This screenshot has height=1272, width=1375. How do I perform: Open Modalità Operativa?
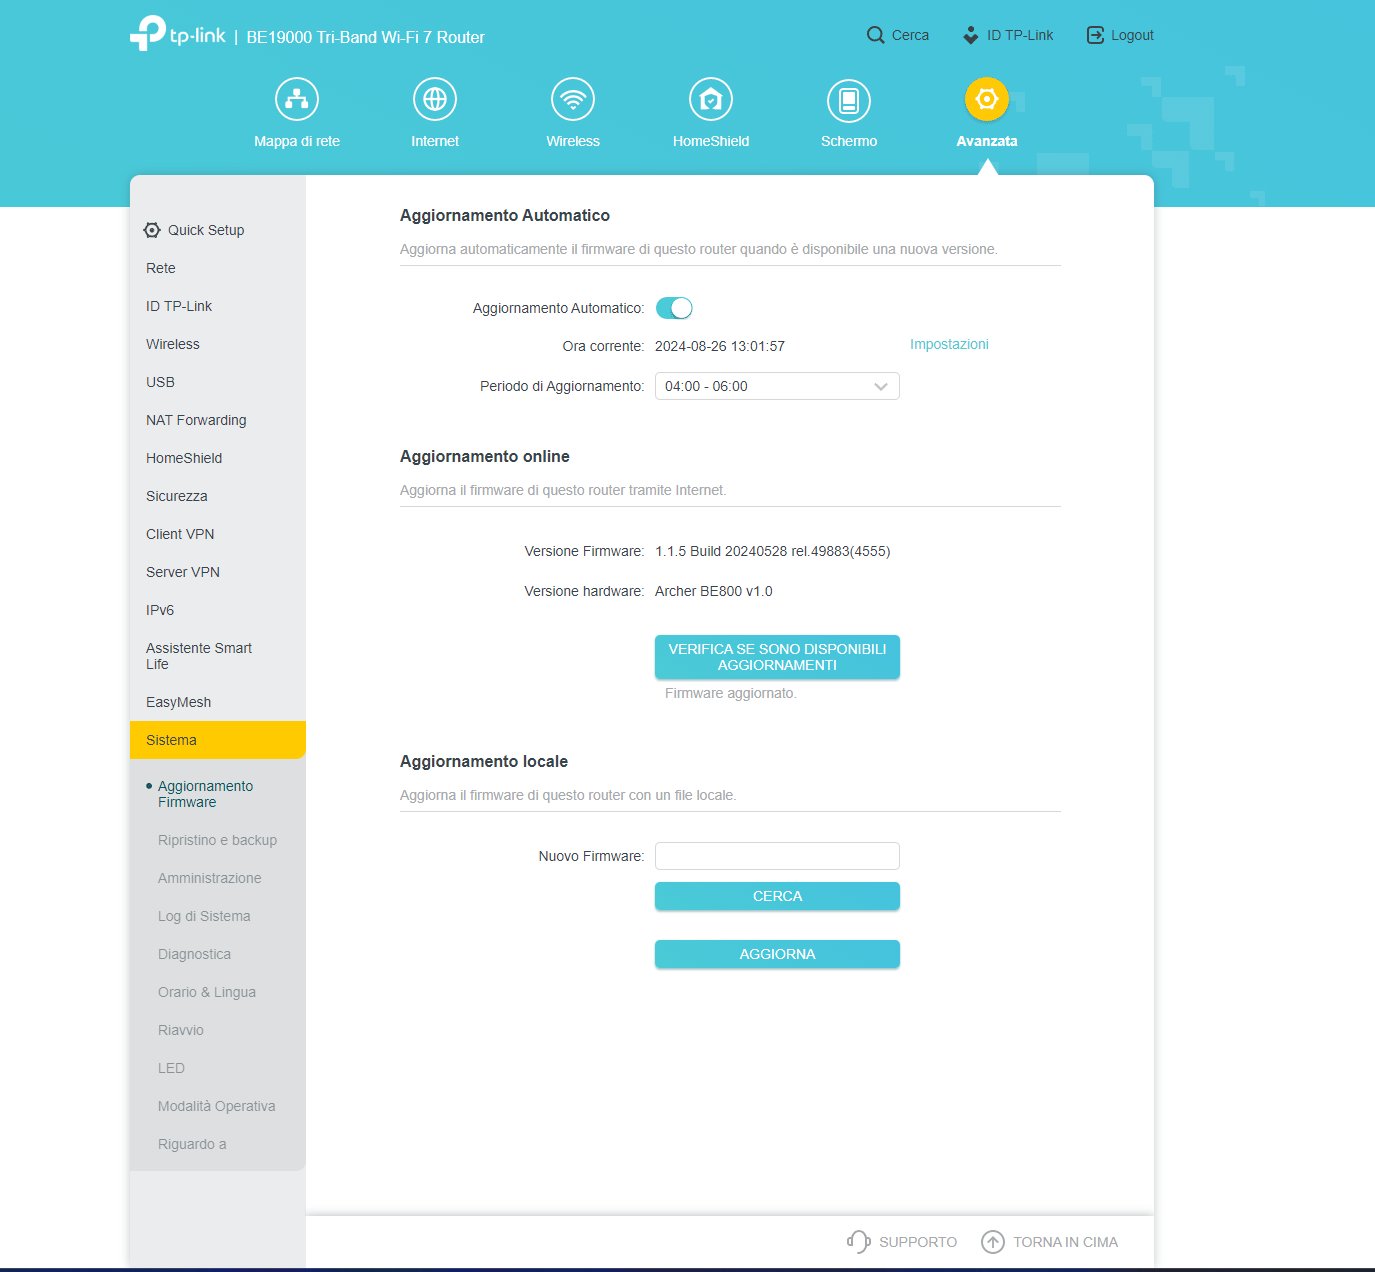[x=216, y=1106]
